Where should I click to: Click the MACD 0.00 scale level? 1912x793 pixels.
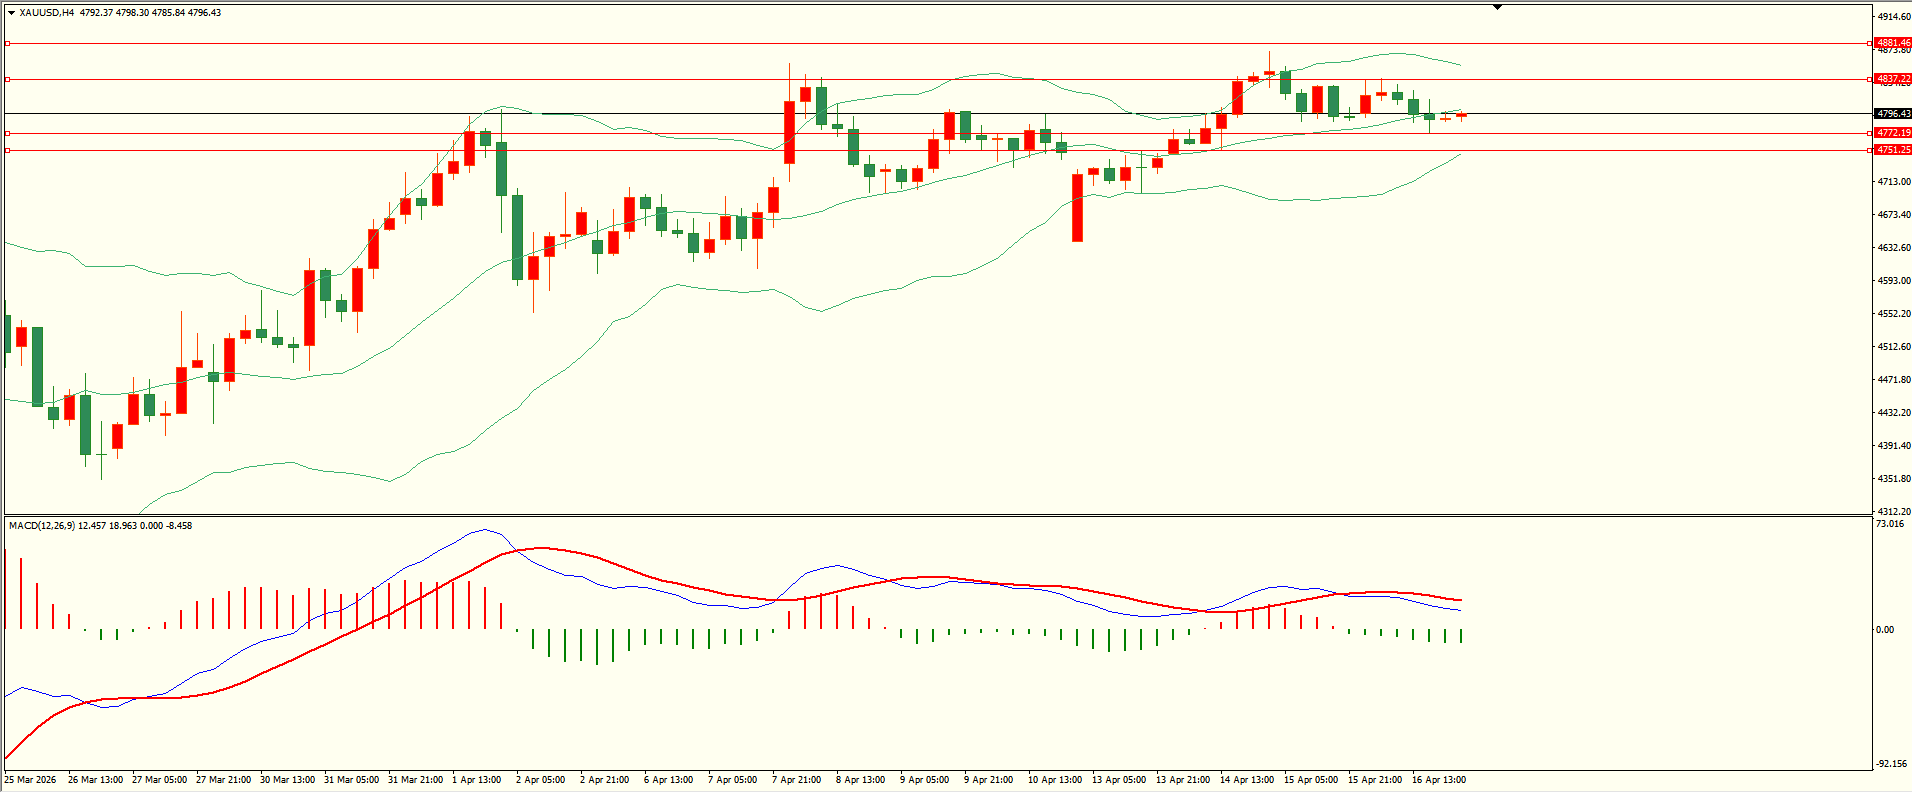point(1884,630)
